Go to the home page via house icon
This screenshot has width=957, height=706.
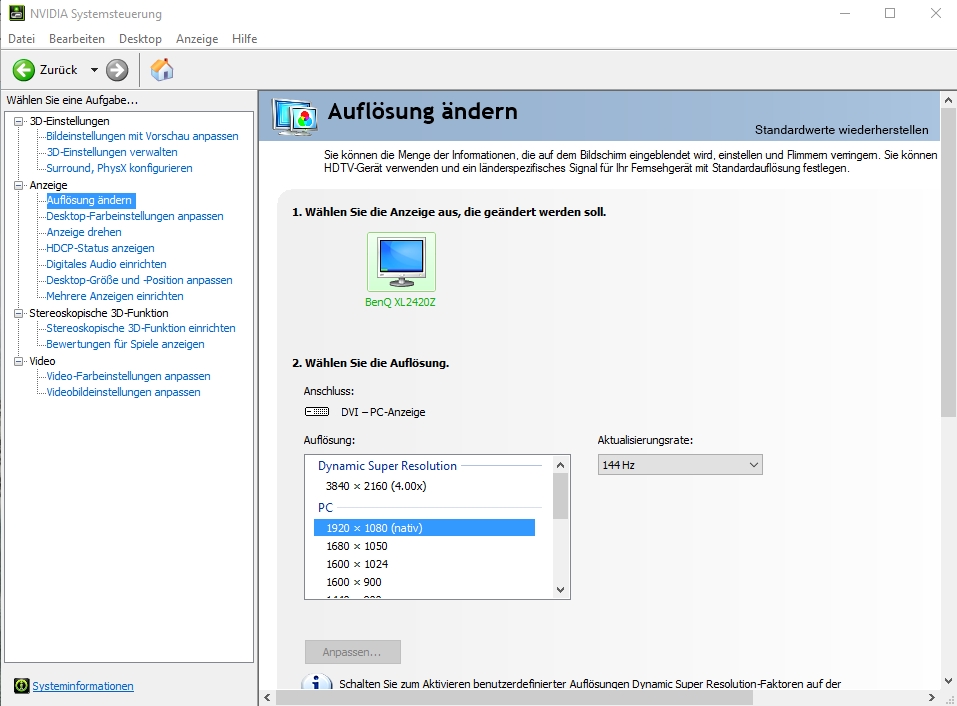[162, 70]
